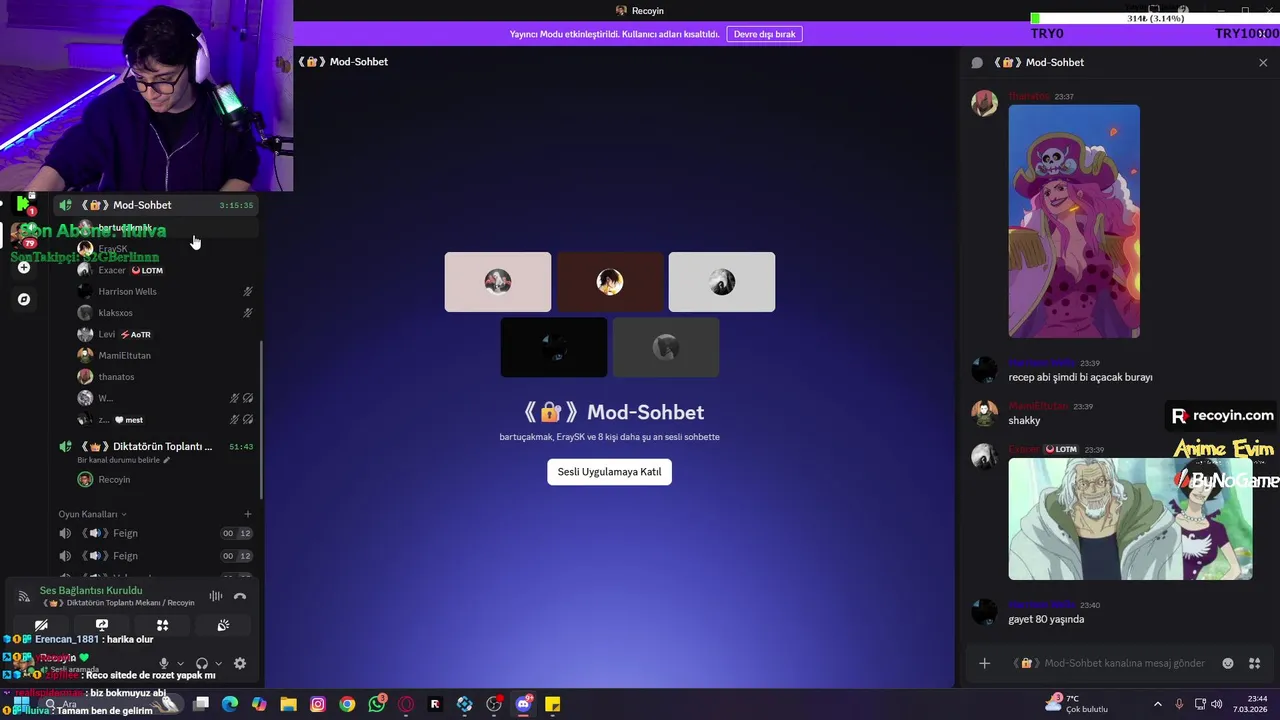Open volume control in system tray
Image resolution: width=1280 pixels, height=720 pixels.
(x=1217, y=704)
